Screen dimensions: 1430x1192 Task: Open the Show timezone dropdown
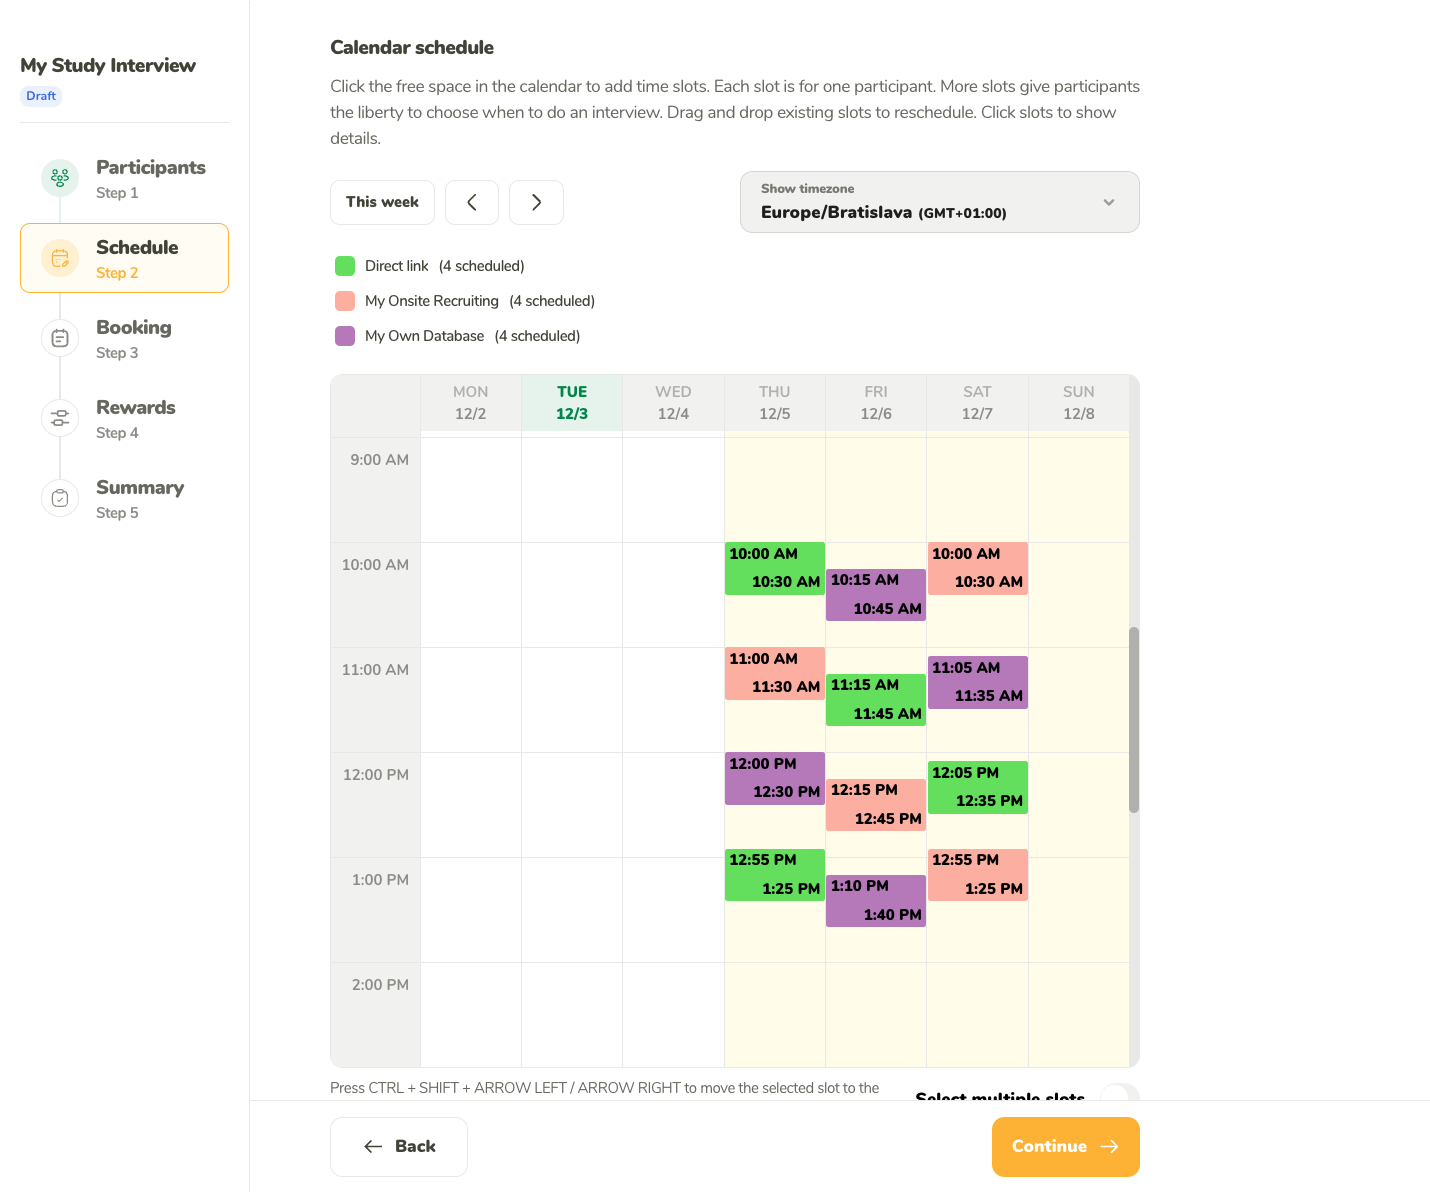click(x=939, y=202)
